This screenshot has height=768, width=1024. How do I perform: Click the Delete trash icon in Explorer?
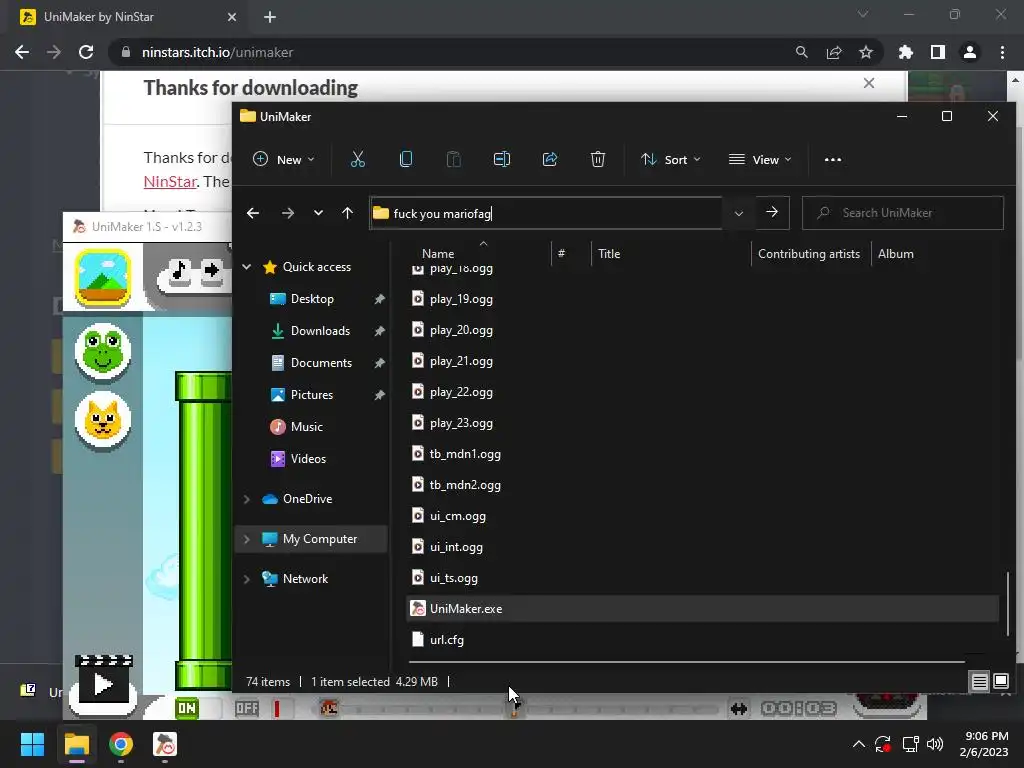click(598, 159)
